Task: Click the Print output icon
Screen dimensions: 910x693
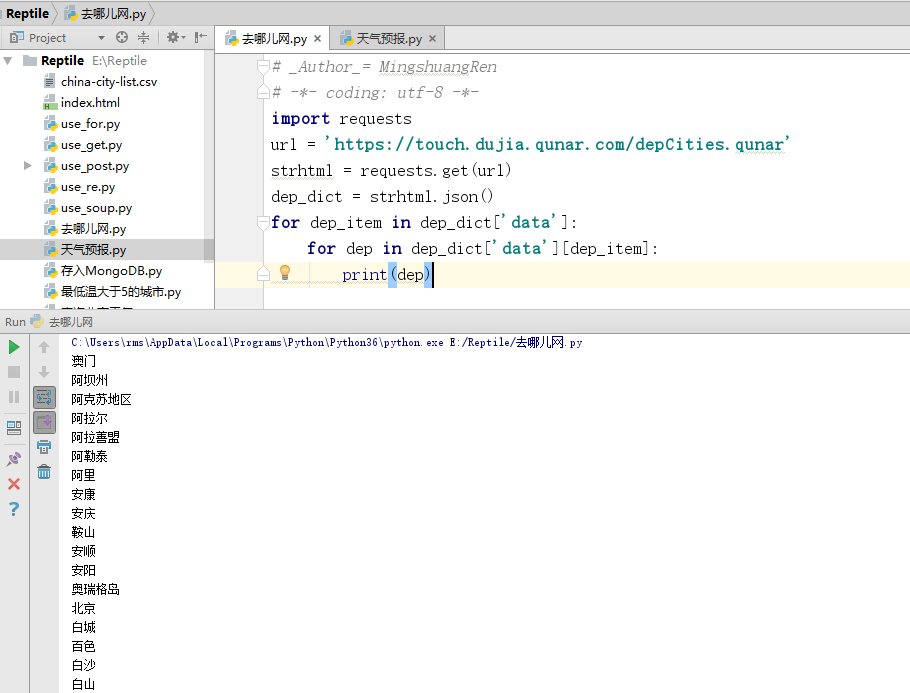Action: pos(44,447)
